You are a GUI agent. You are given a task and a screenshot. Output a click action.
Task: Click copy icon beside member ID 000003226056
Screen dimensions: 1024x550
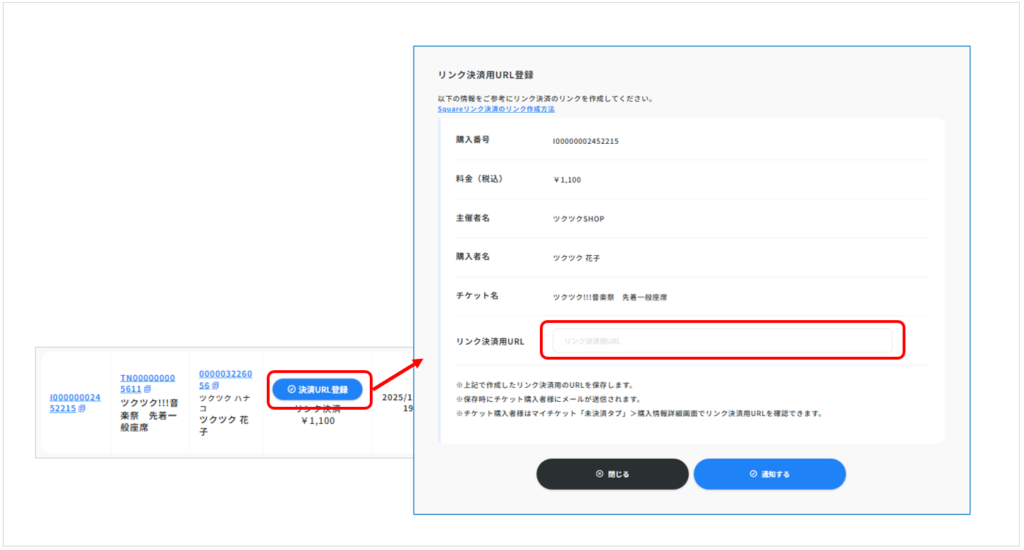click(216, 385)
